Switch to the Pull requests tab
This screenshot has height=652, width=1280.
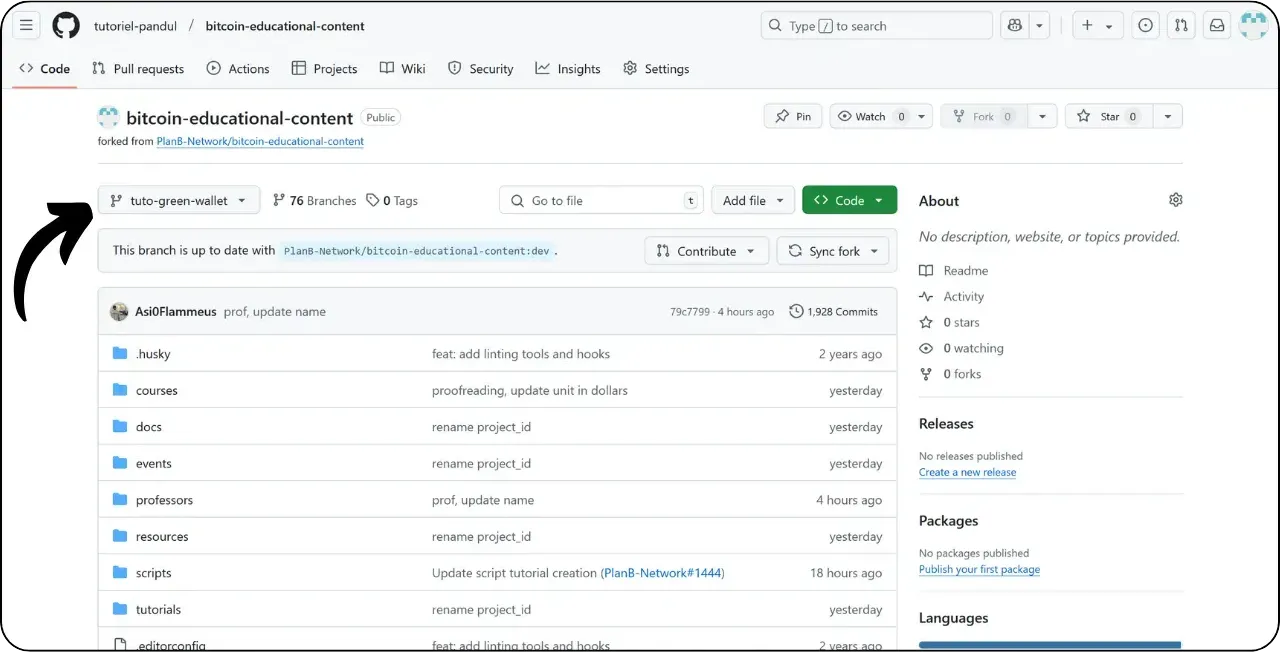(138, 68)
